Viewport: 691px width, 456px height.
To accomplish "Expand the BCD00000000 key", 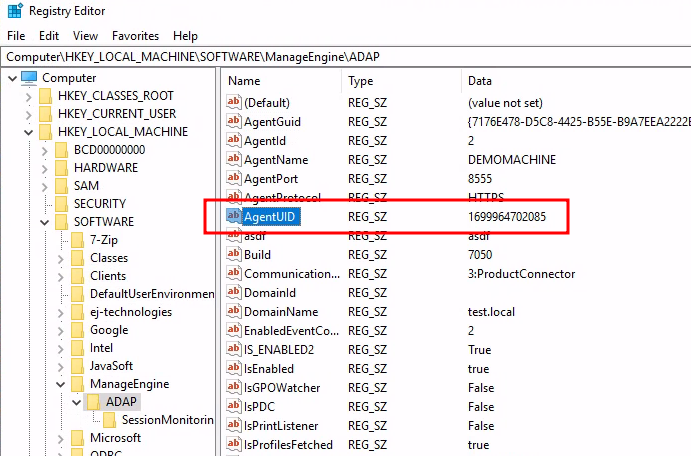I will click(45, 151).
